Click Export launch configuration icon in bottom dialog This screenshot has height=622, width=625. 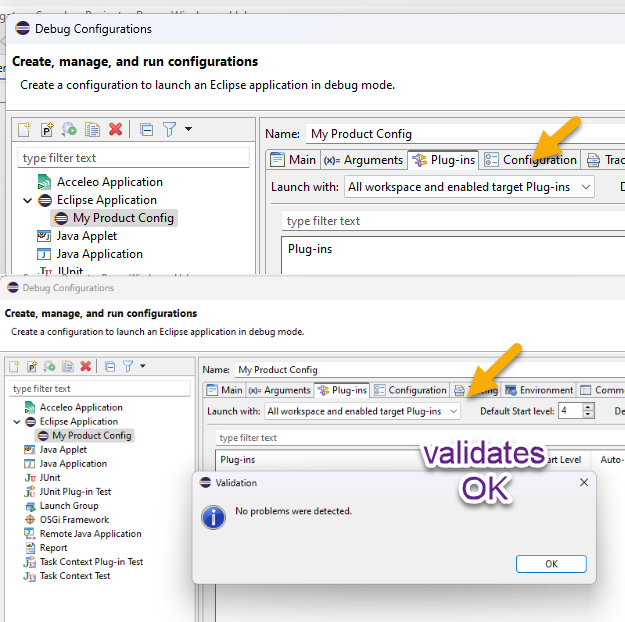[49, 366]
